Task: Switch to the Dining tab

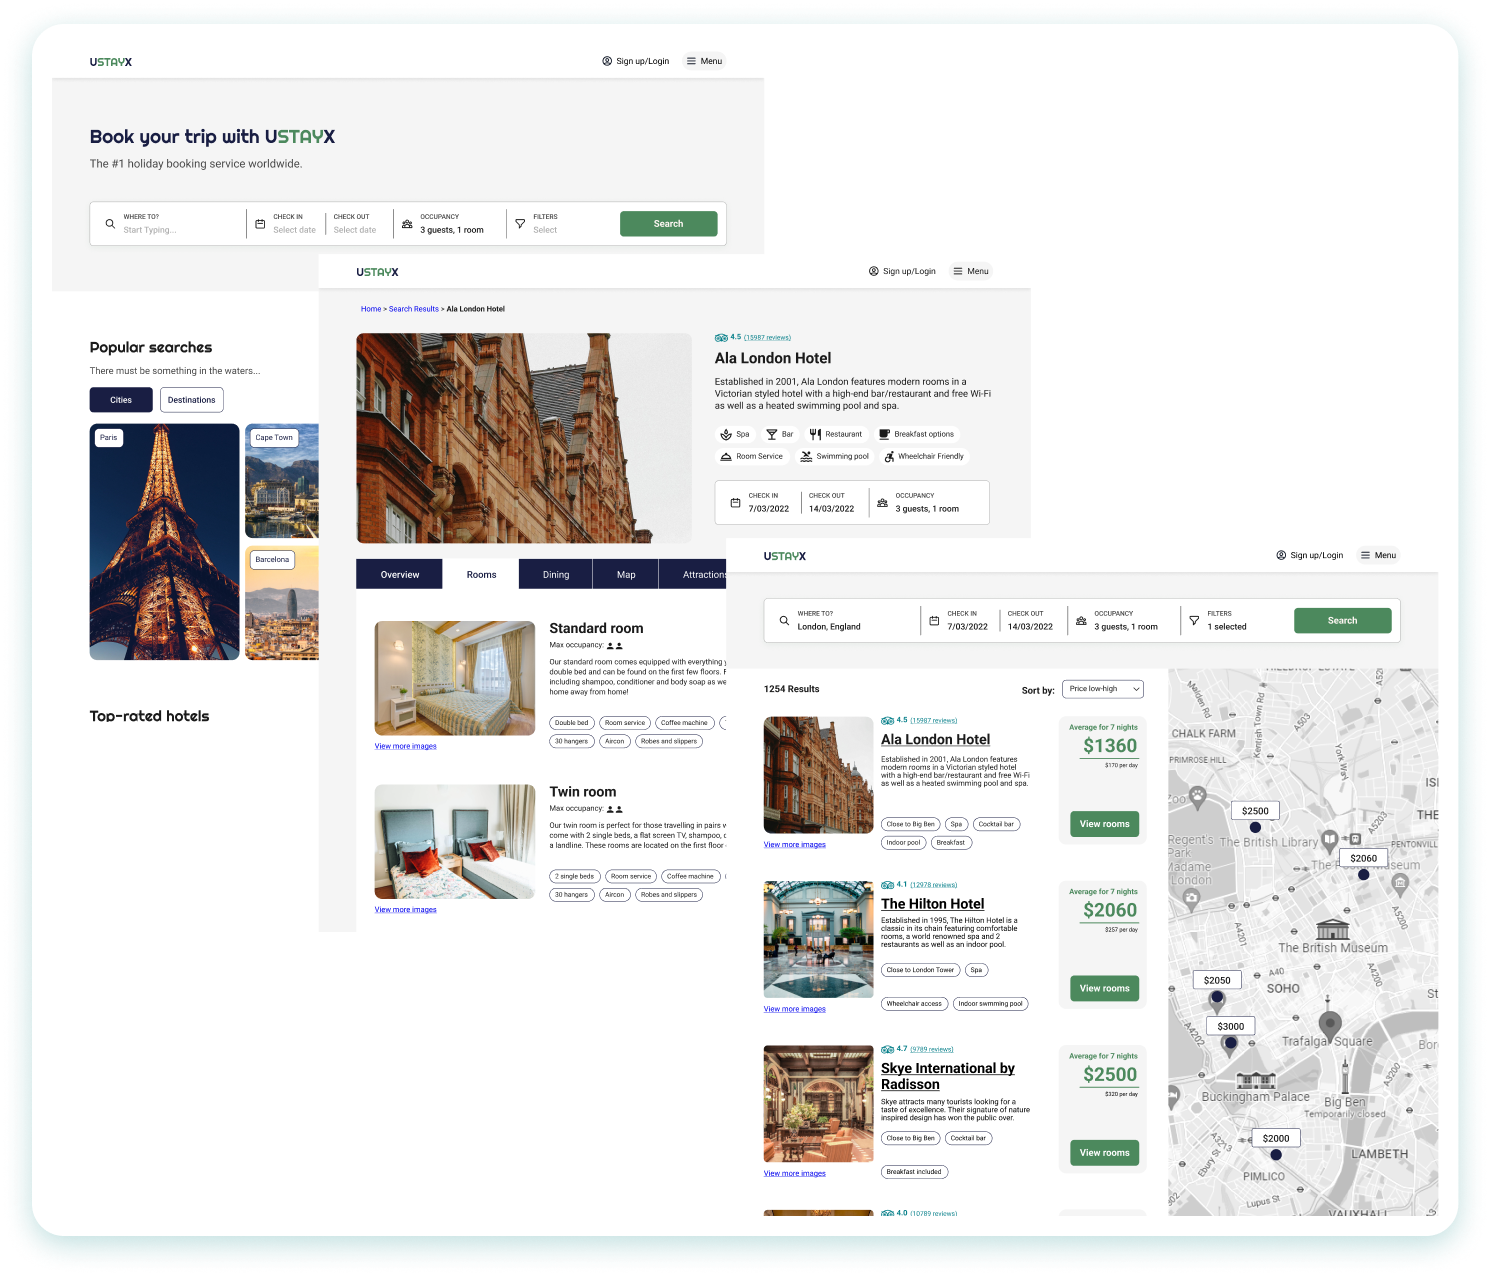Action: click(x=556, y=575)
